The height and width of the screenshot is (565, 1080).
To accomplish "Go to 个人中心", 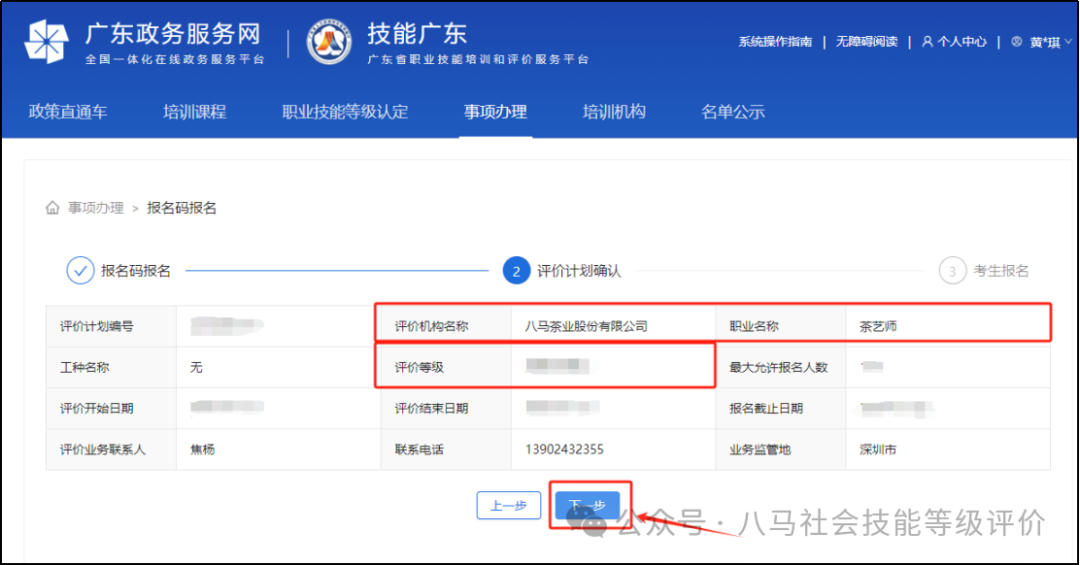I will tap(962, 42).
